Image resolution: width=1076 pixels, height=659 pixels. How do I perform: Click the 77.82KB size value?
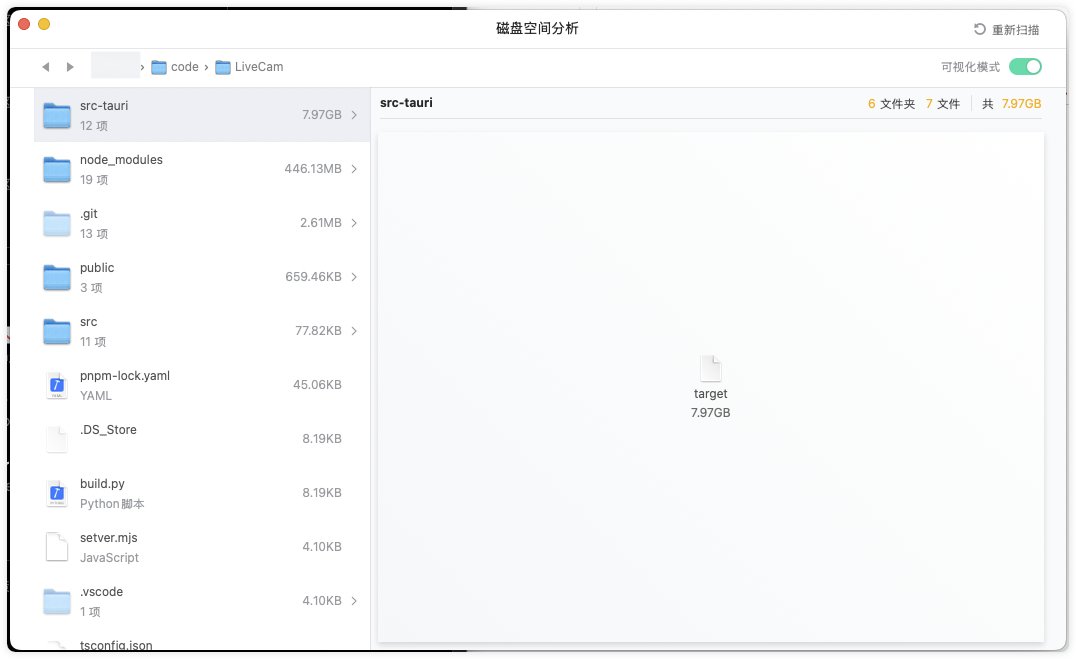(x=318, y=331)
